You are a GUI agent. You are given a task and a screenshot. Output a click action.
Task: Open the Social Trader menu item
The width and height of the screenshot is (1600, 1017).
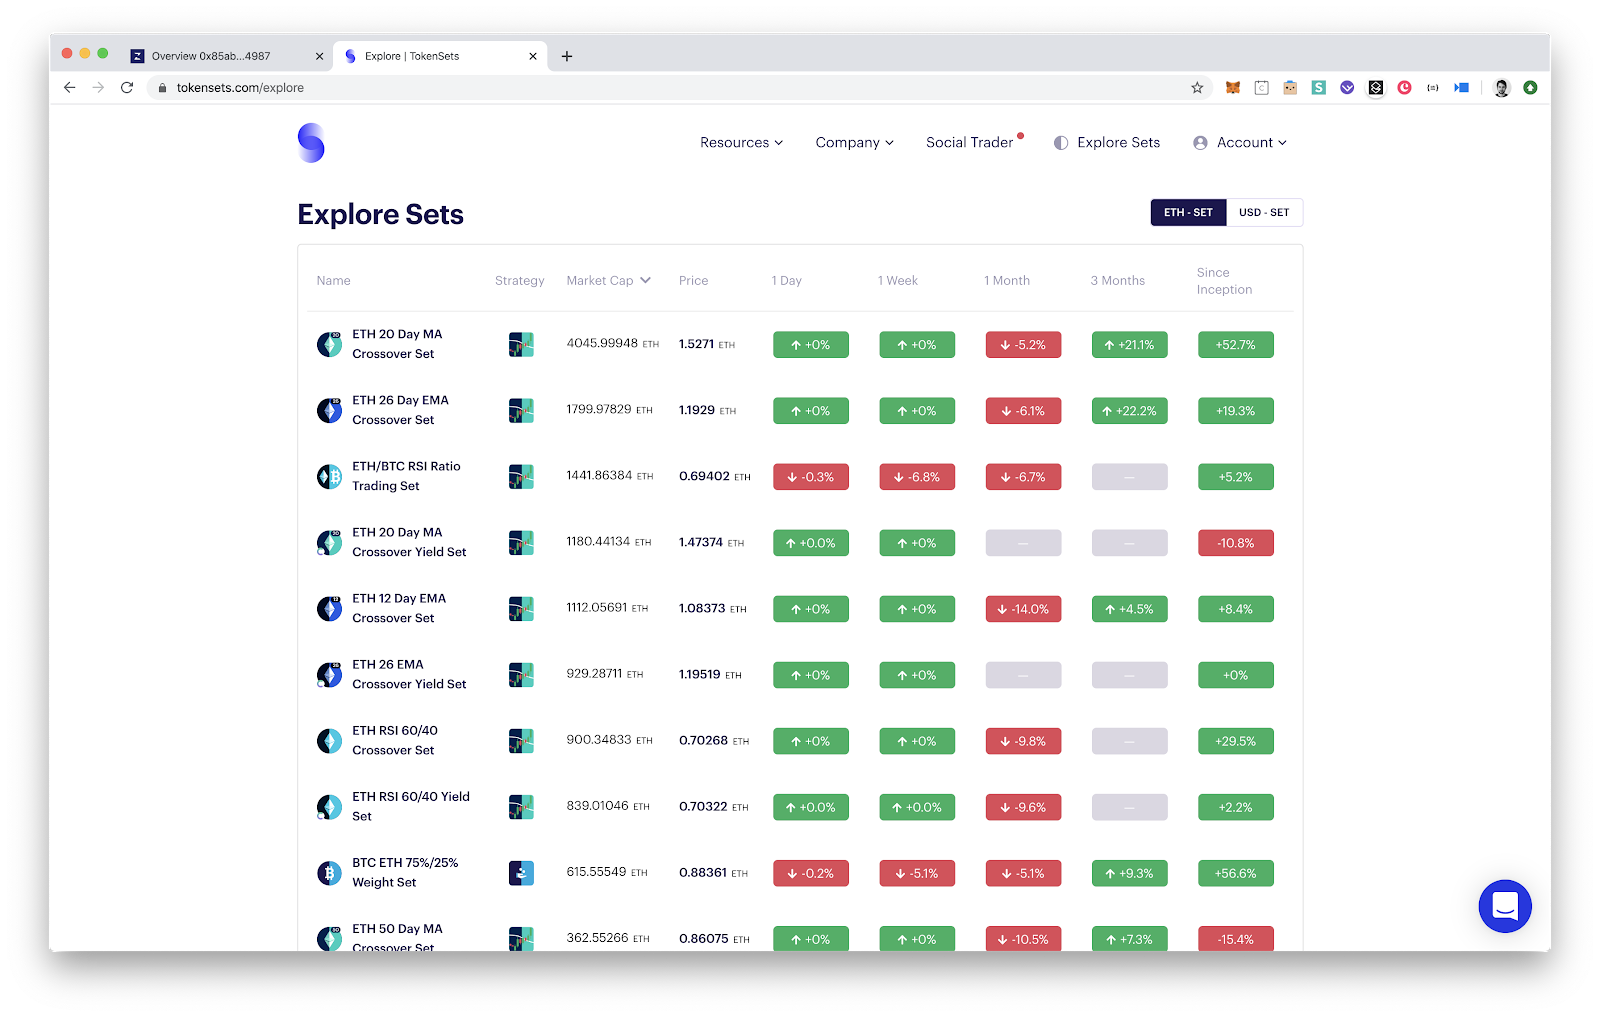pos(969,143)
